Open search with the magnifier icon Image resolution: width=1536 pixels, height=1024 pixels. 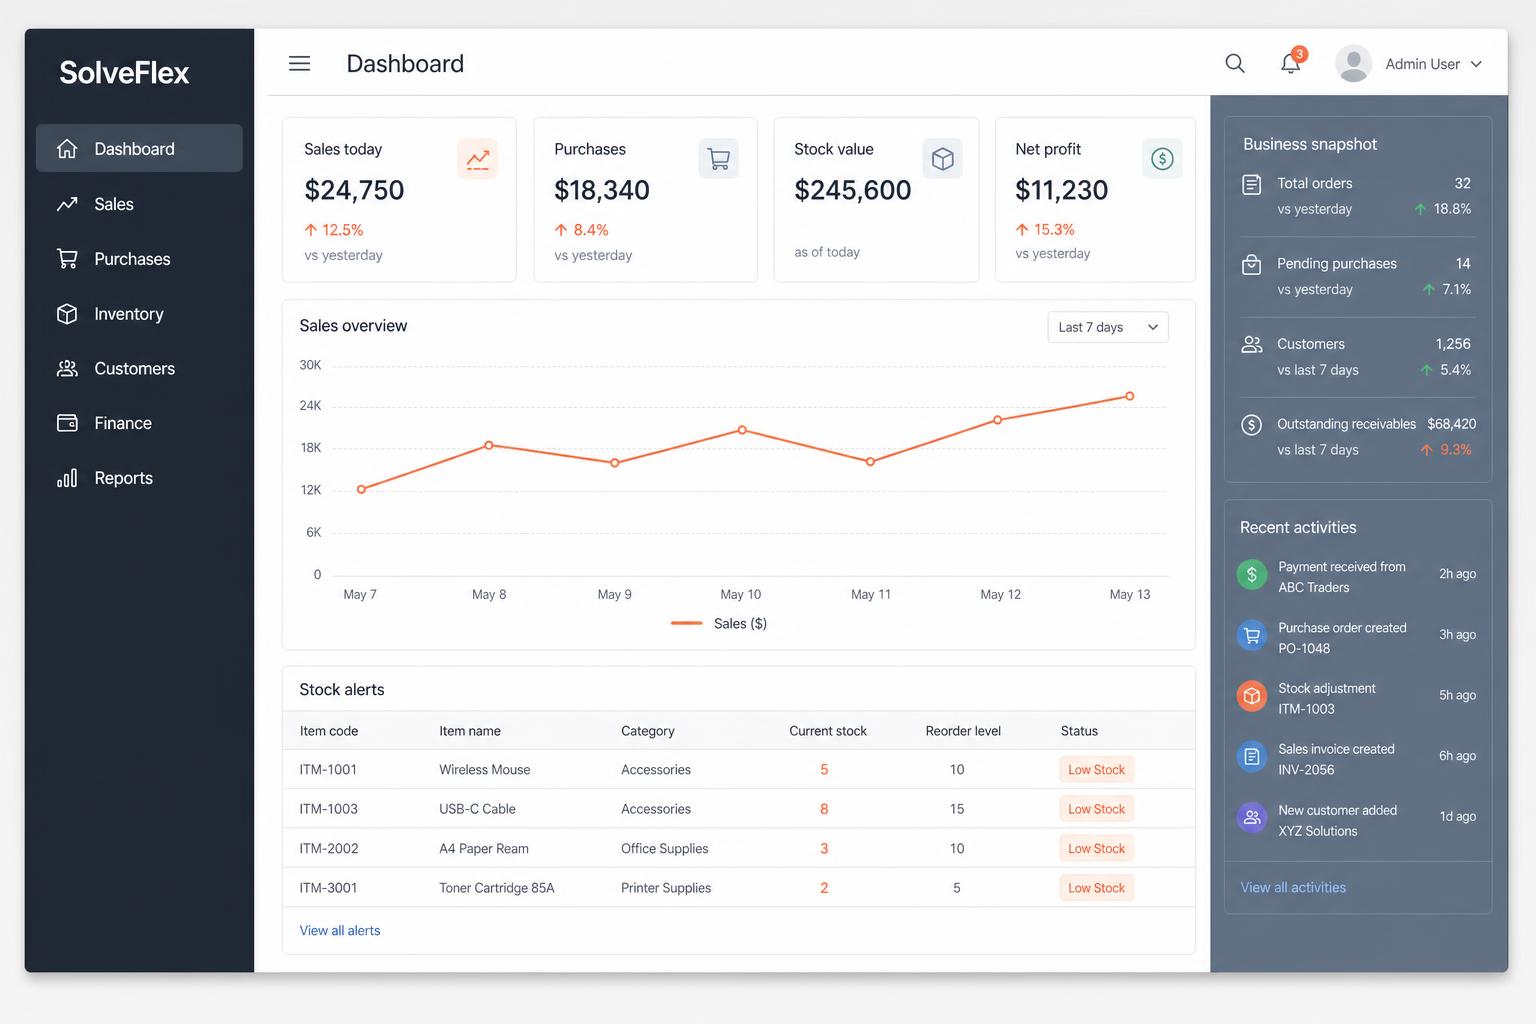(1235, 64)
